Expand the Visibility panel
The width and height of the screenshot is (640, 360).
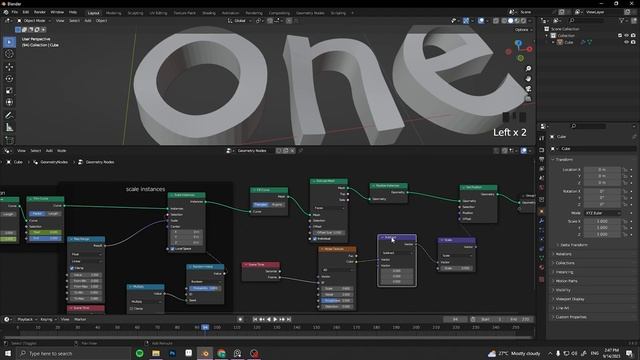(x=563, y=290)
